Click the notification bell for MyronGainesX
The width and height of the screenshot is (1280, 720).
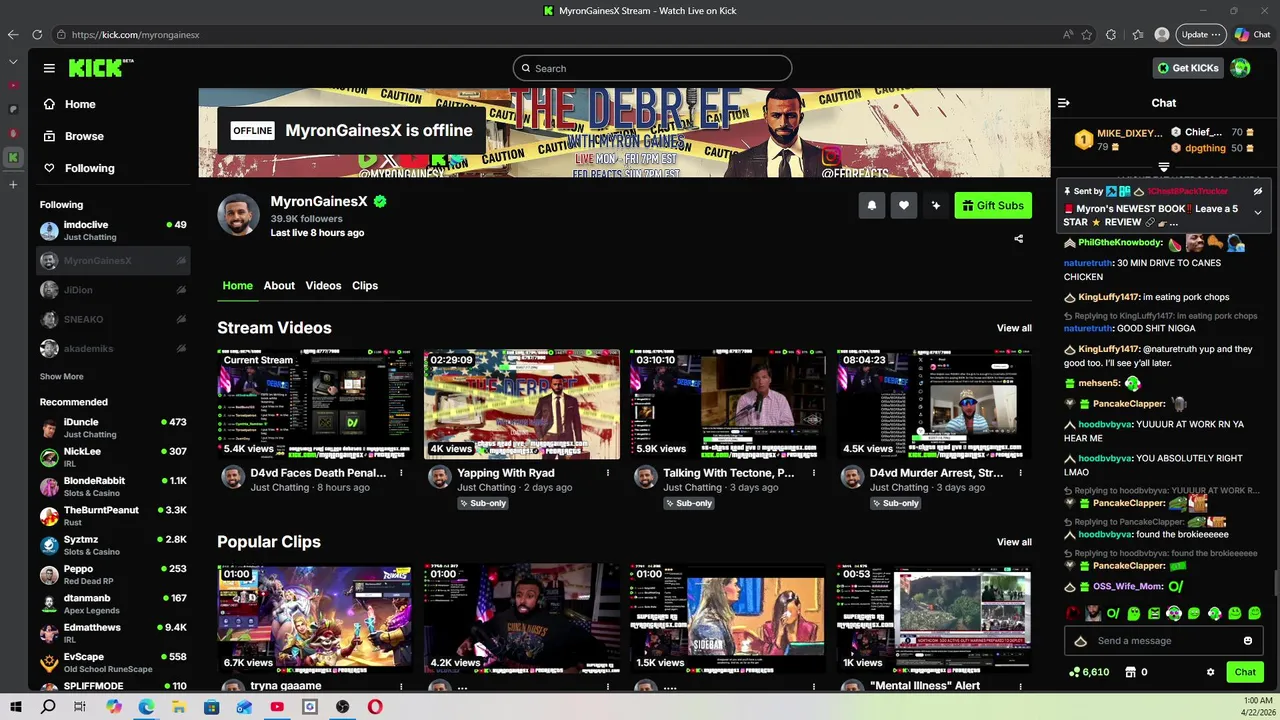pos(872,205)
